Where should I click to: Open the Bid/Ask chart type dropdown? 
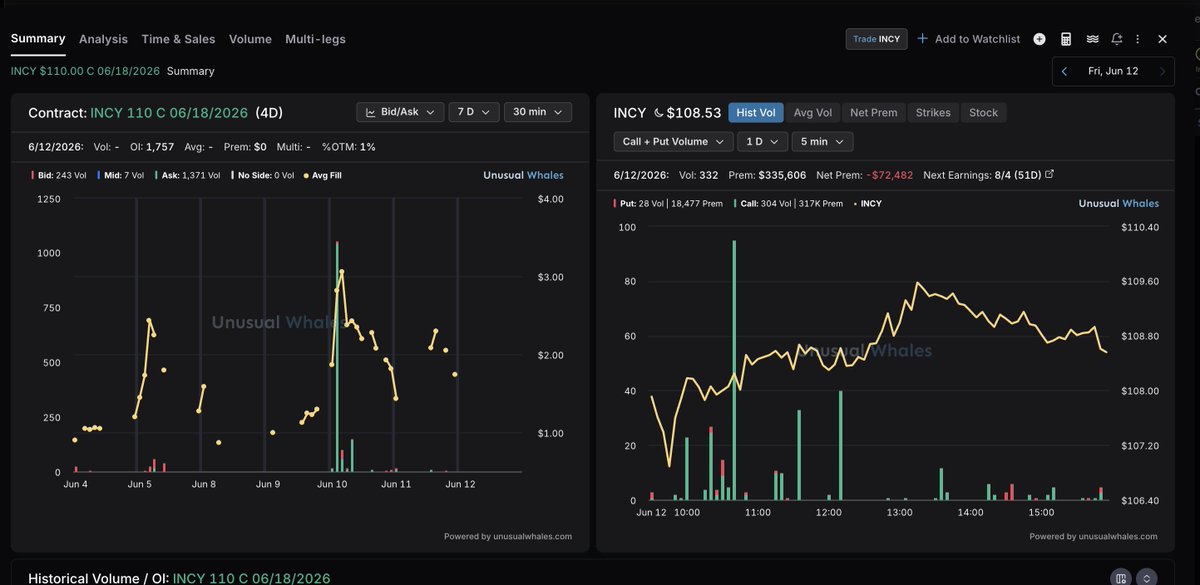[x=399, y=112]
